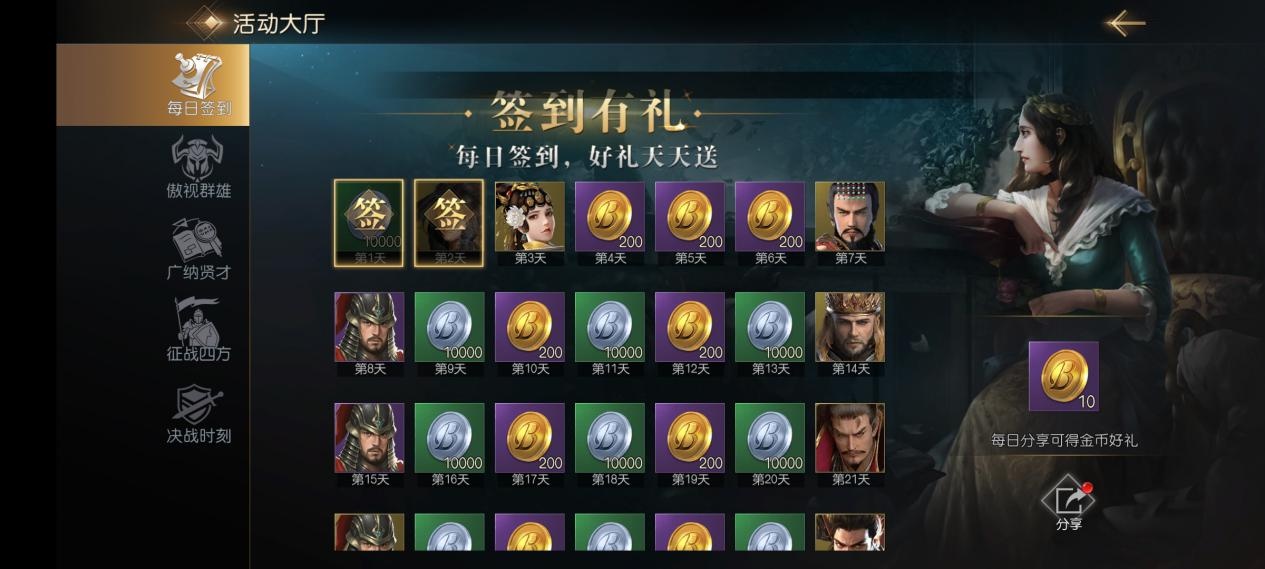
Task: Select the 第7天 general portrait reward
Action: [x=849, y=222]
